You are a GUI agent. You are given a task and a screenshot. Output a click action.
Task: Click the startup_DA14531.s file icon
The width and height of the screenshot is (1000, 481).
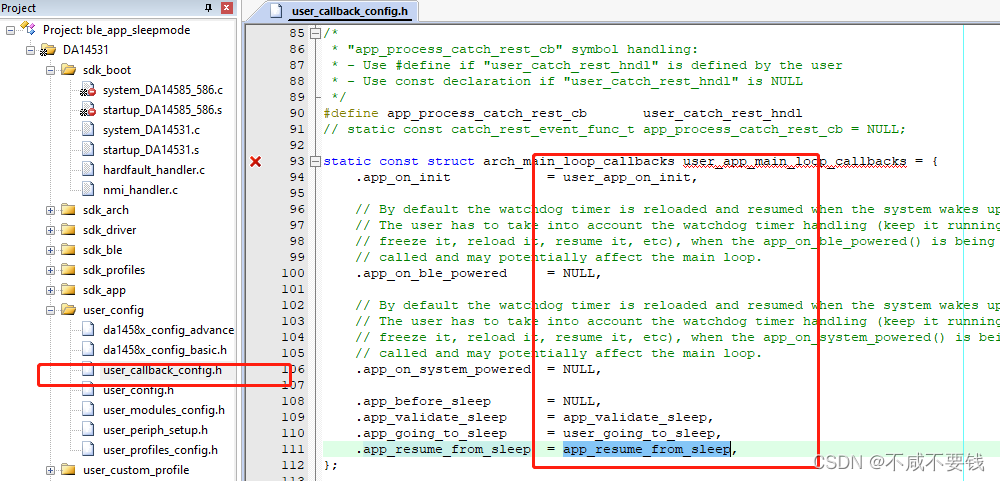tap(88, 150)
